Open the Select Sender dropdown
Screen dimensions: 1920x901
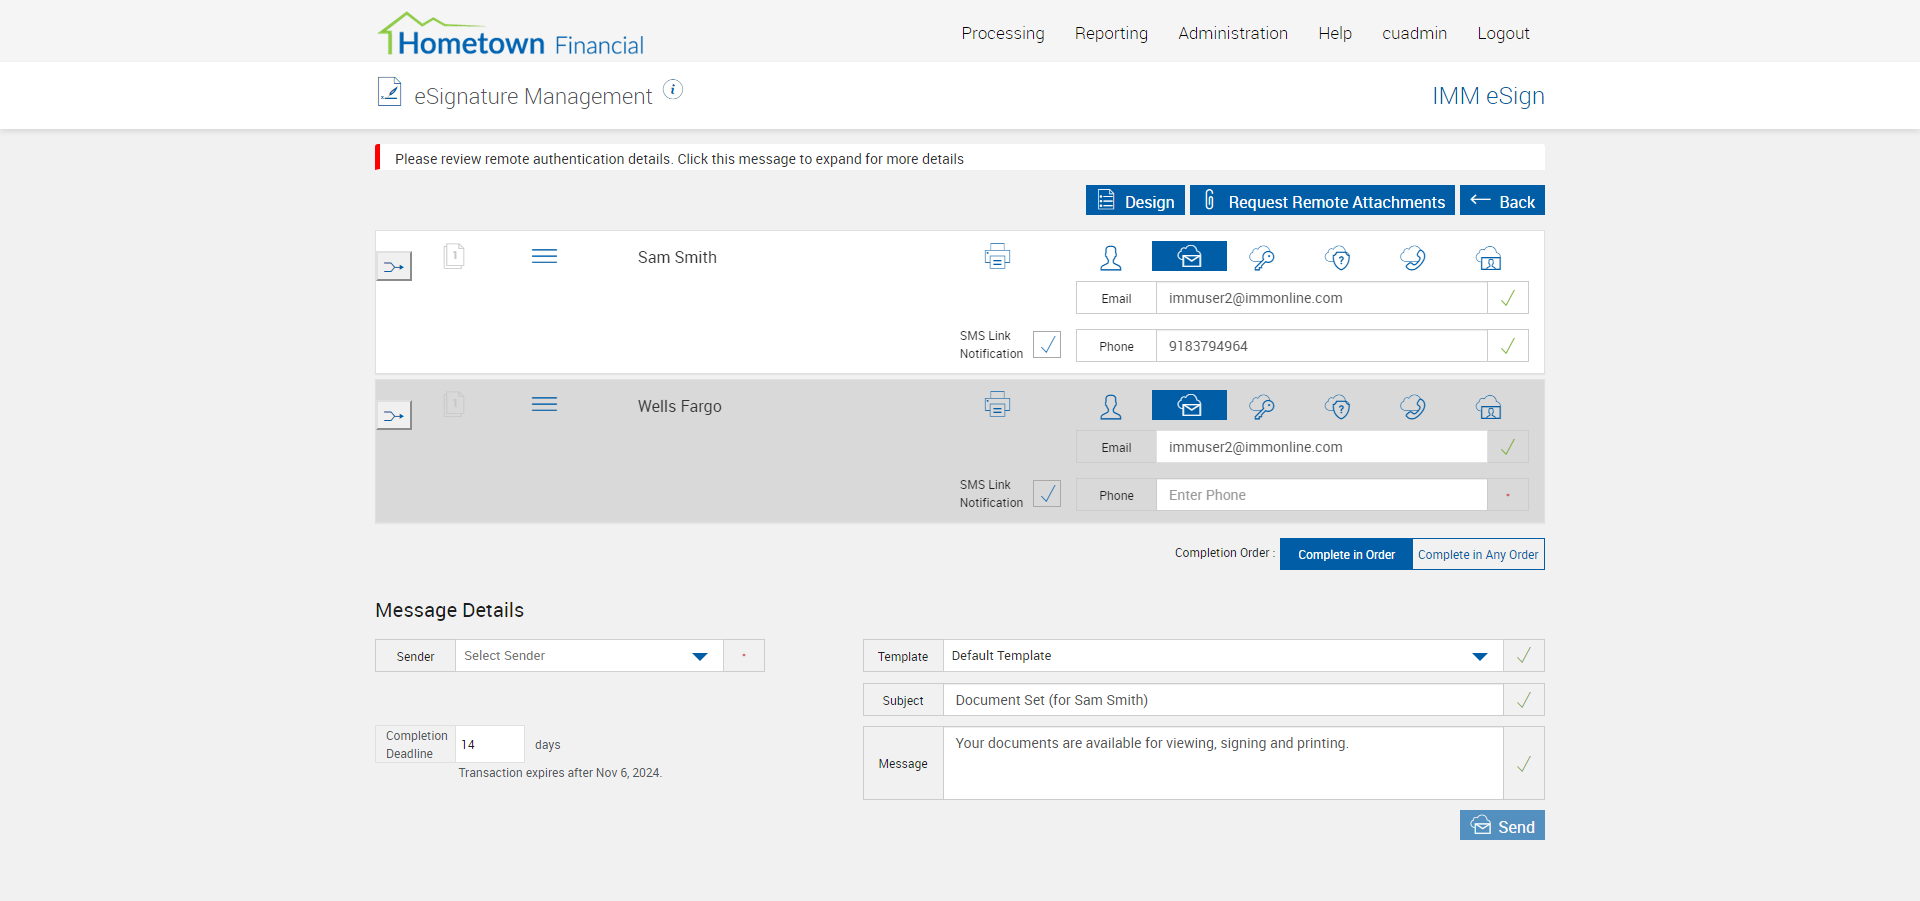589,656
